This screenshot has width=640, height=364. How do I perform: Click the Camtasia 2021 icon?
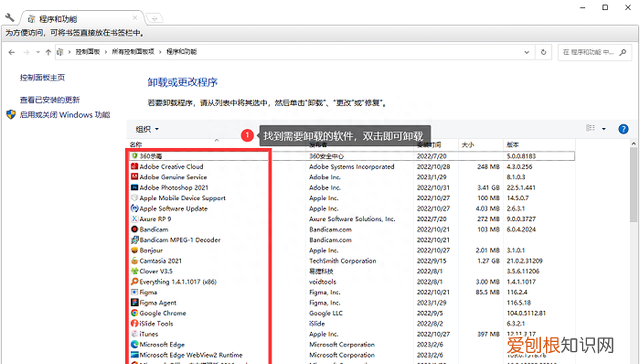click(135, 260)
